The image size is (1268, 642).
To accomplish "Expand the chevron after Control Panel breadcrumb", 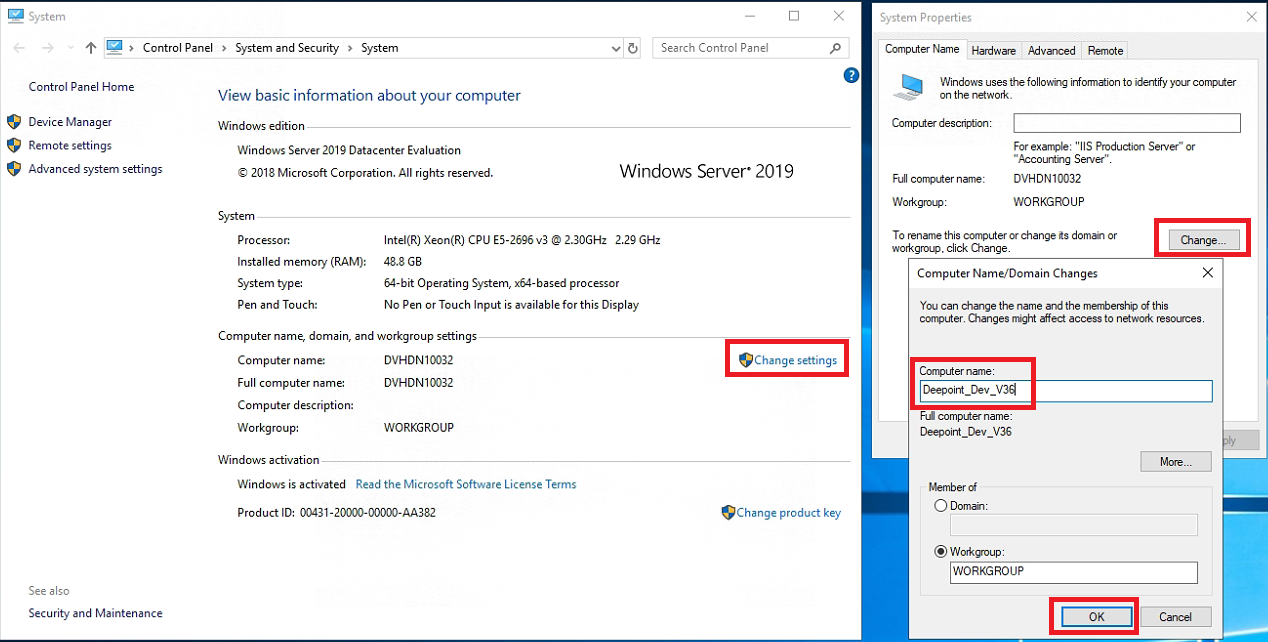I will (x=225, y=48).
